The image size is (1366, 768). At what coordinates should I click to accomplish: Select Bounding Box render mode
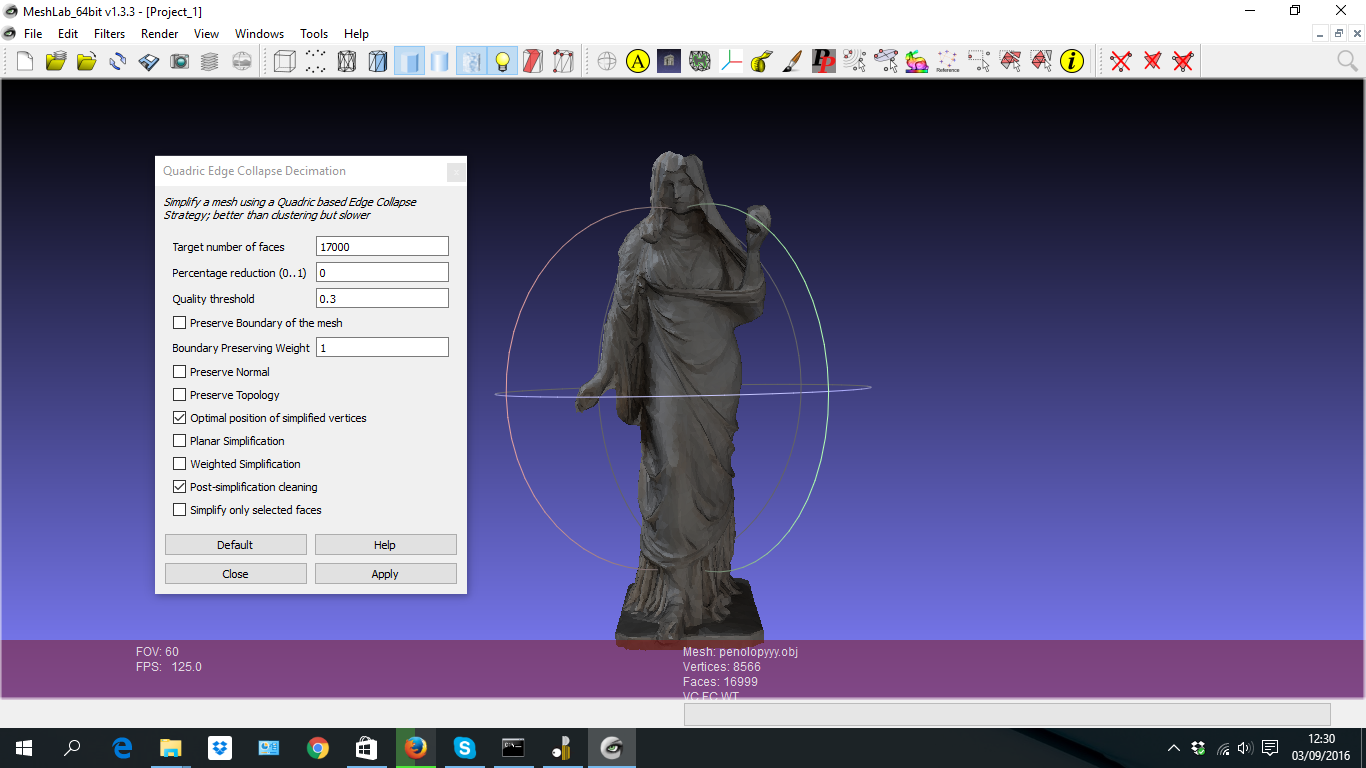[284, 62]
